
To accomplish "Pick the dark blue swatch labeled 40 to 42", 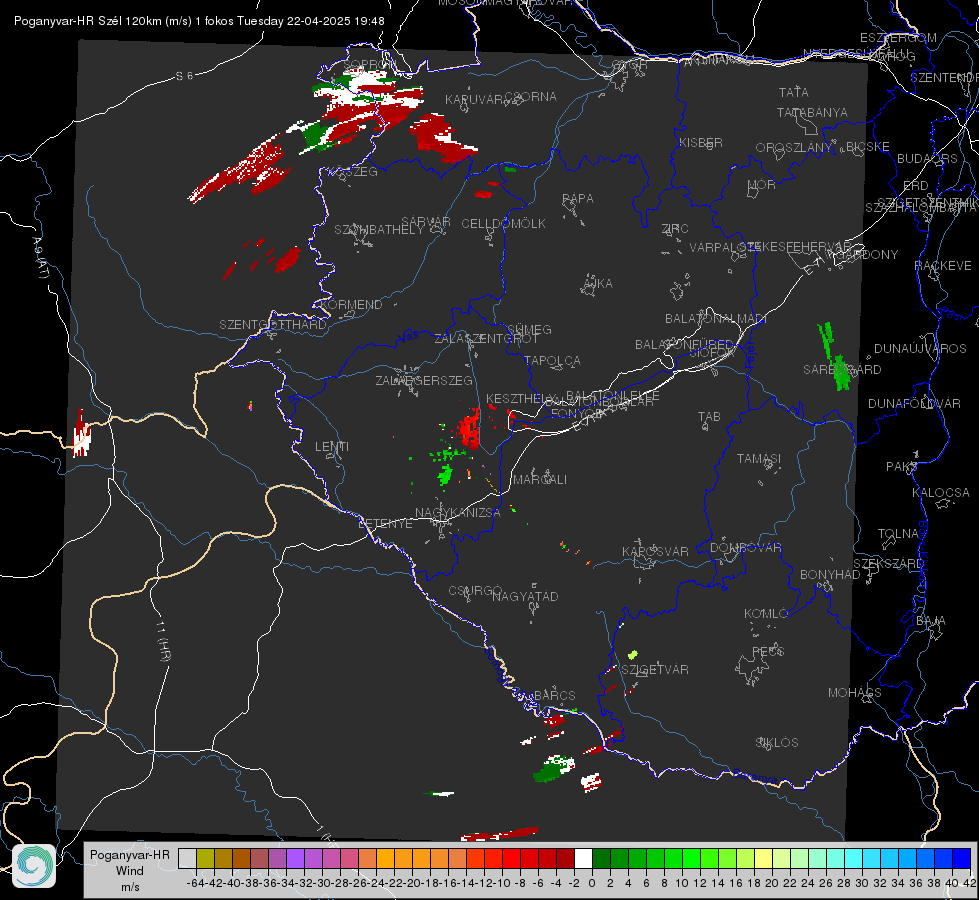I will click(x=962, y=859).
